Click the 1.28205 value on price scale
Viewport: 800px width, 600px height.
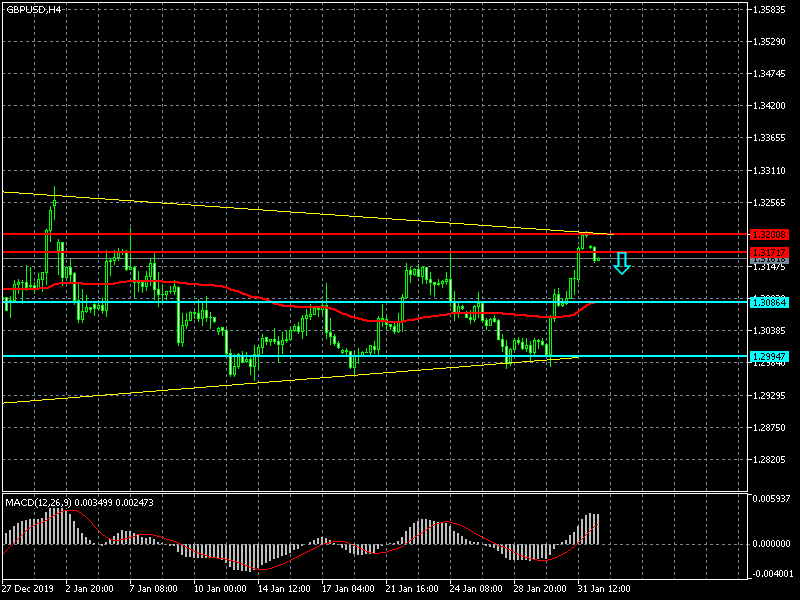(x=771, y=461)
